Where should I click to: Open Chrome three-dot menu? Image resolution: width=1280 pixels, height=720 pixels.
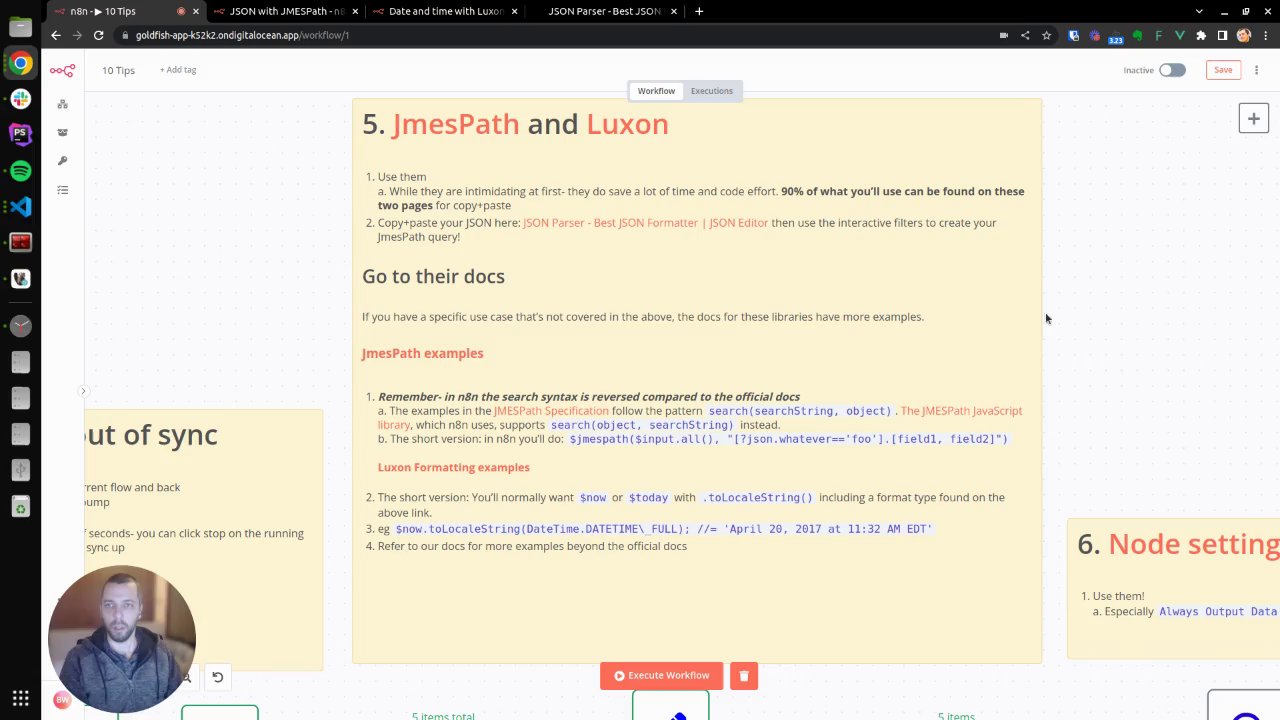1264,35
